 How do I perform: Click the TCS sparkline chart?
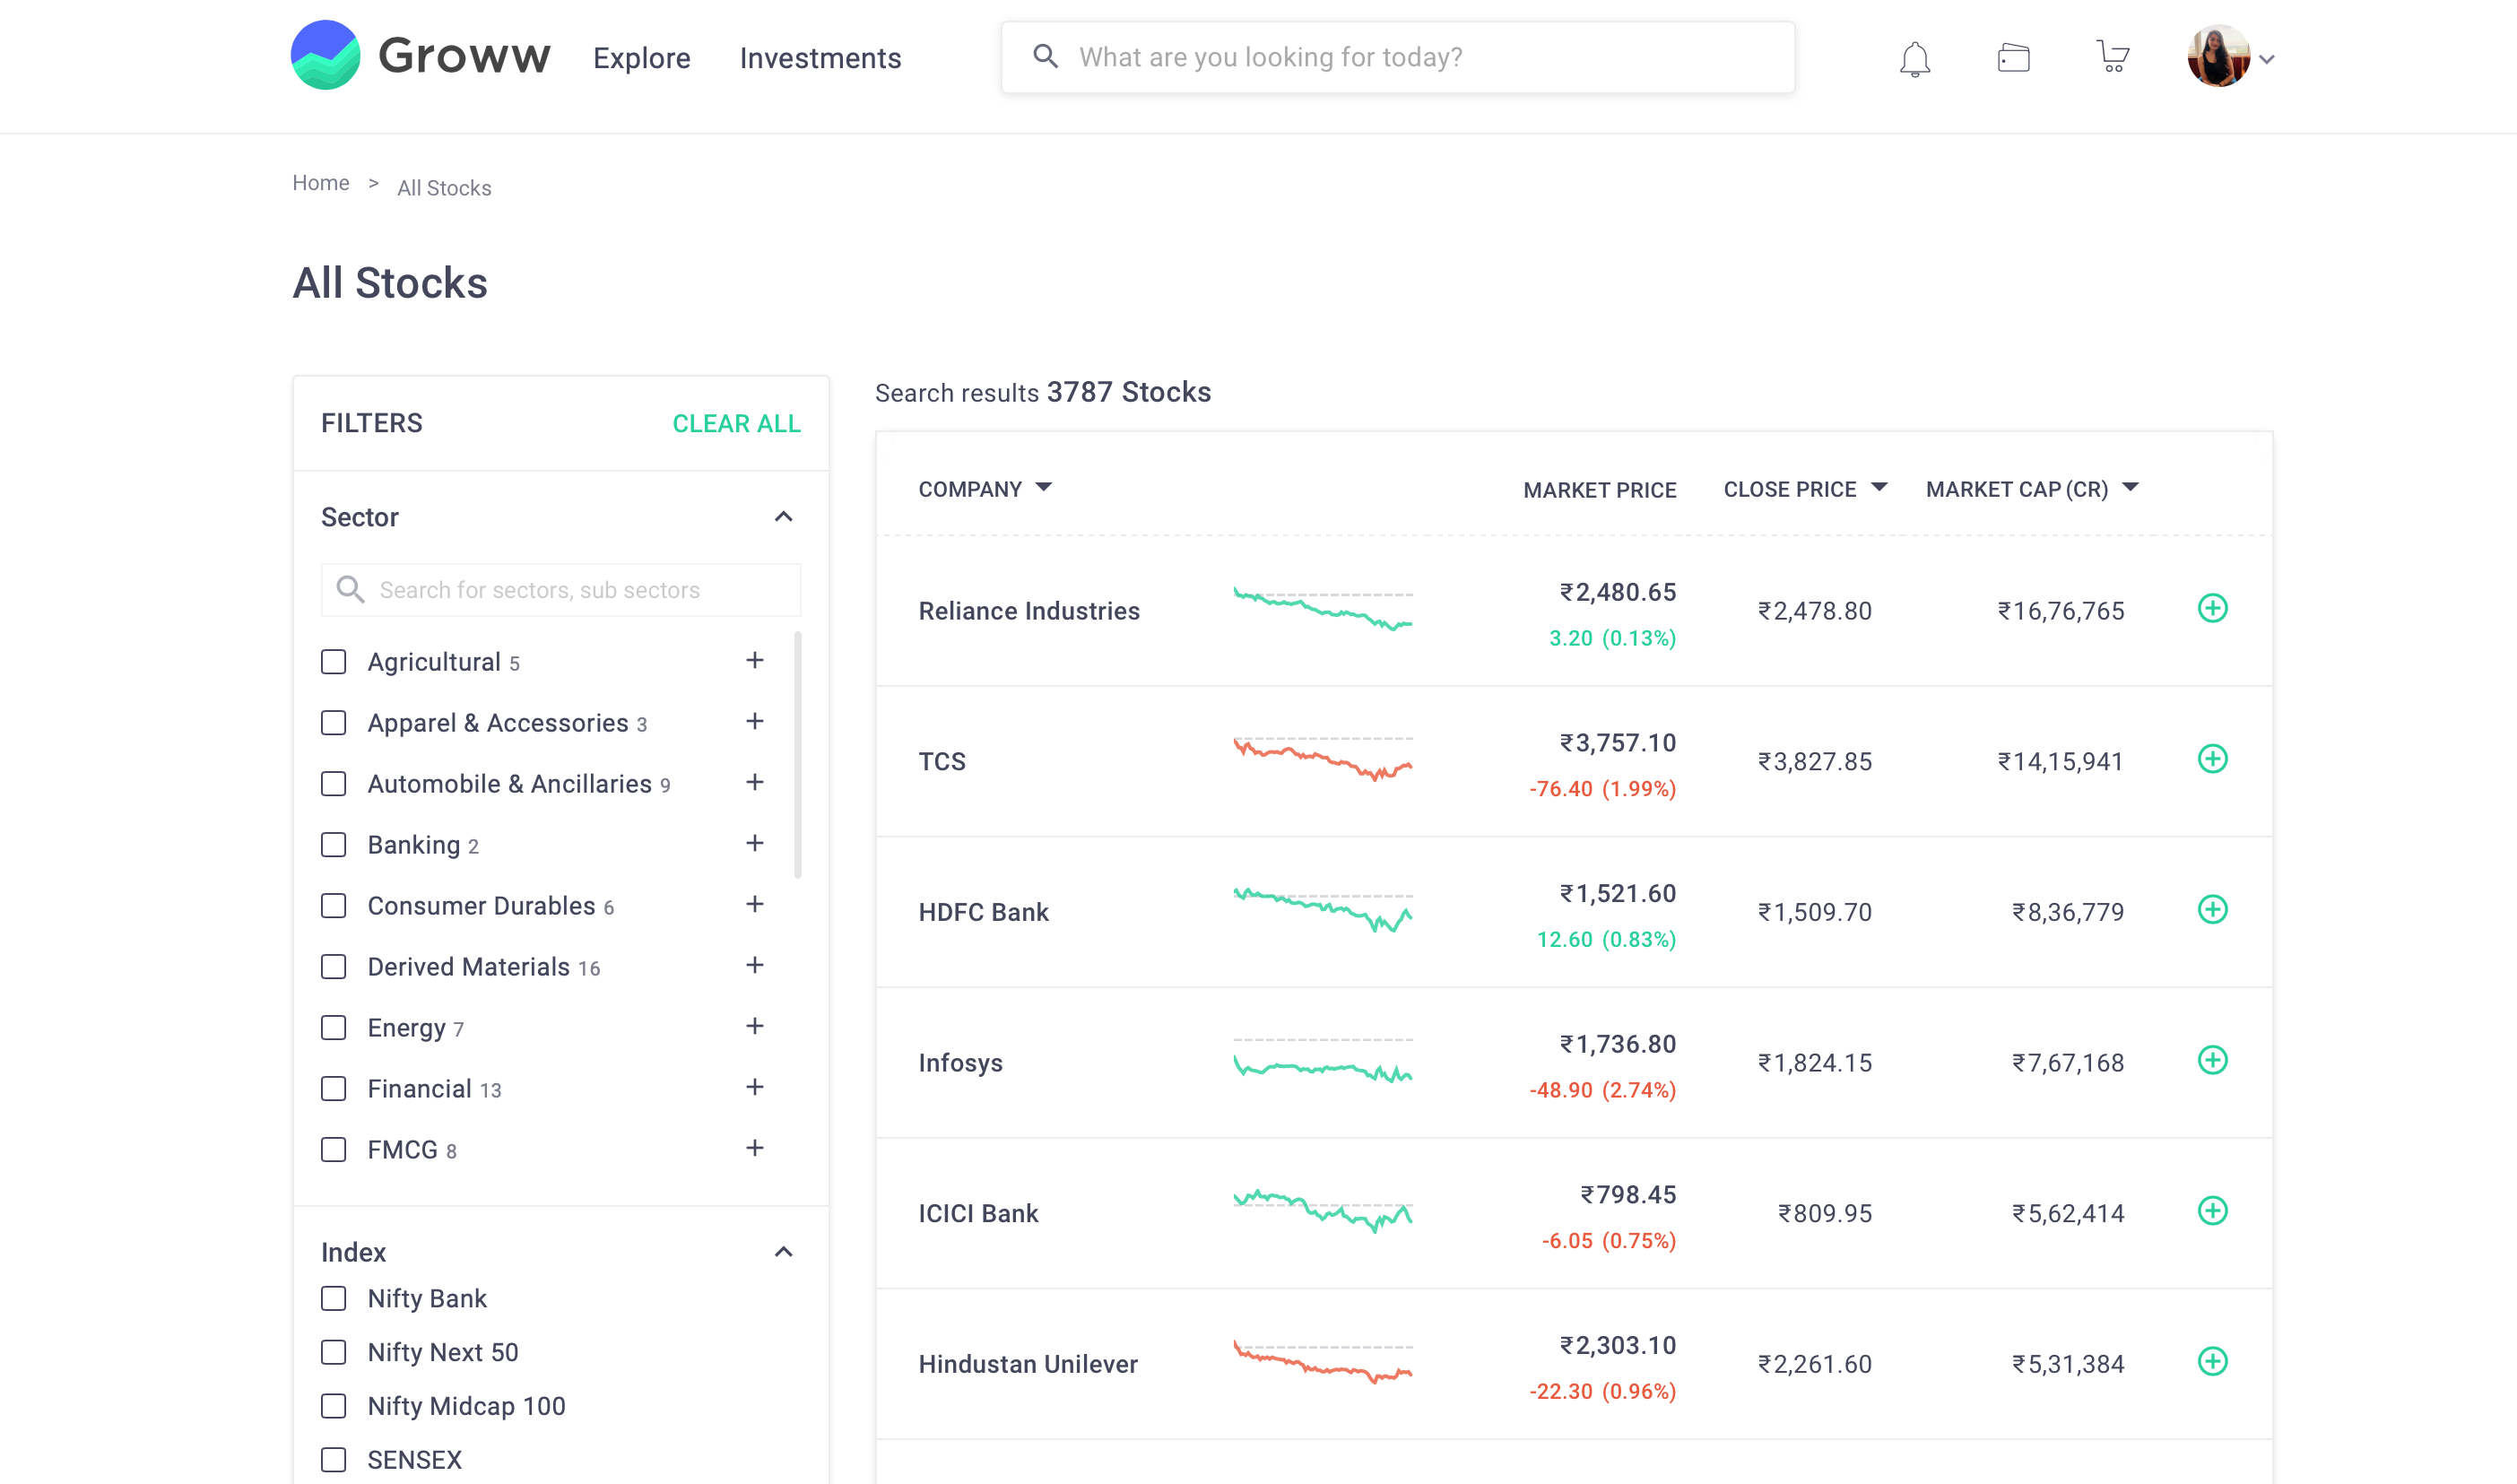tap(1322, 759)
